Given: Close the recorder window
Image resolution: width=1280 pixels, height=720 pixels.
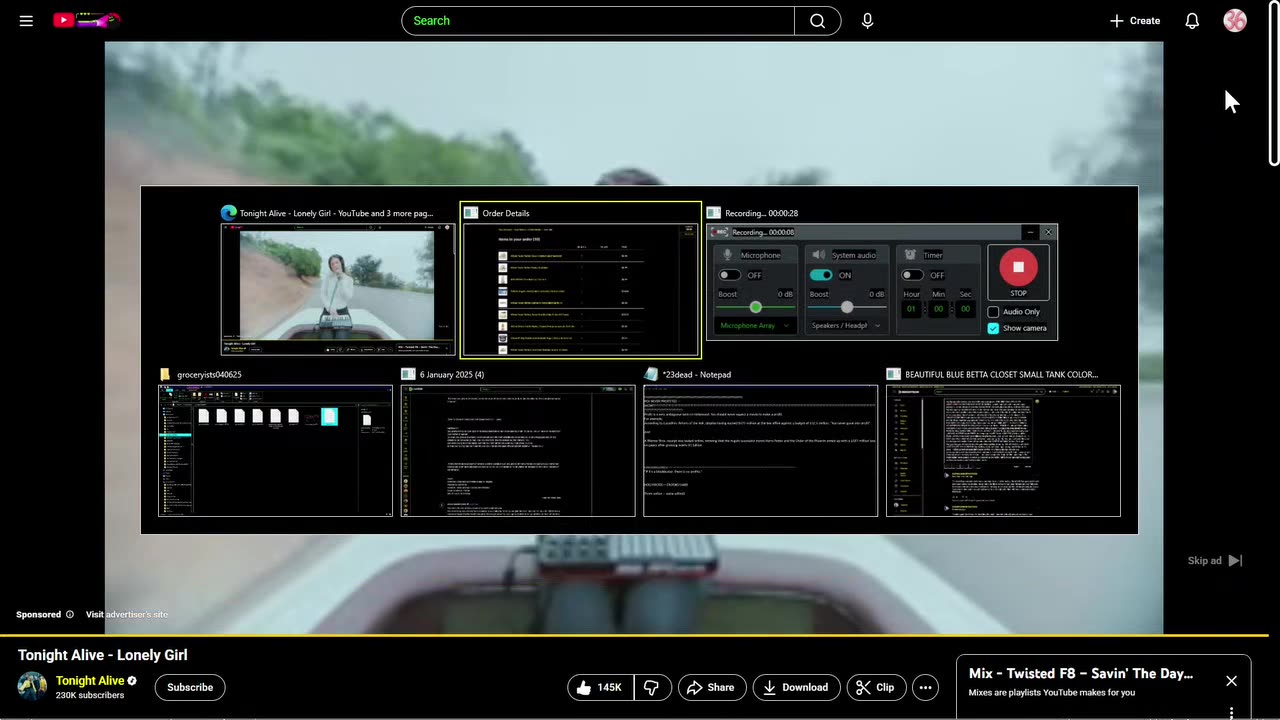Looking at the screenshot, I should tap(1048, 232).
